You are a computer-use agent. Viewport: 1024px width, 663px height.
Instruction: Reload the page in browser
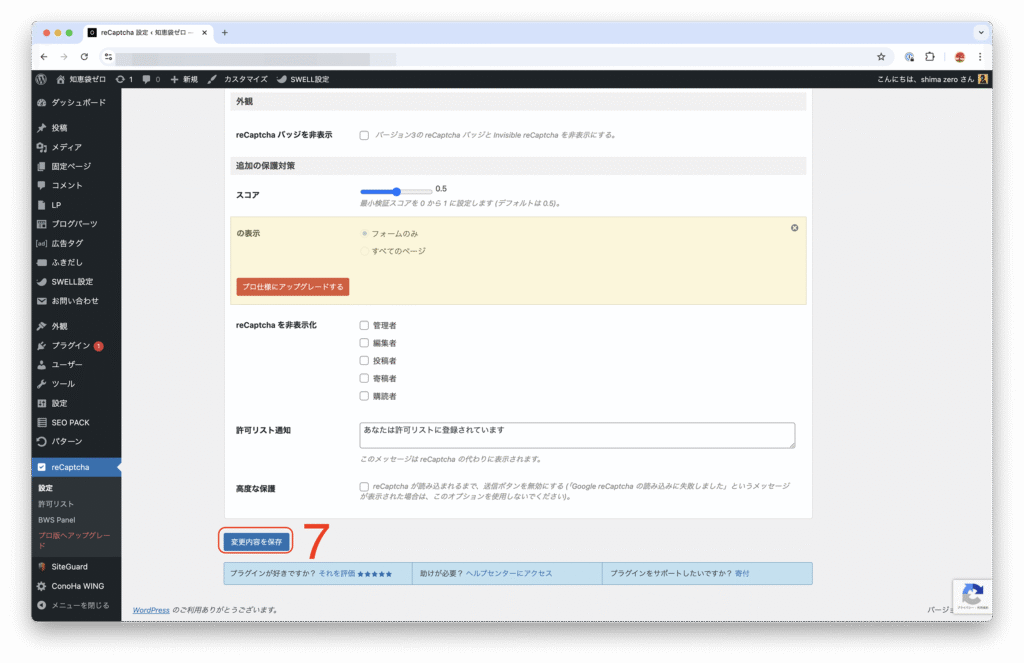[84, 57]
